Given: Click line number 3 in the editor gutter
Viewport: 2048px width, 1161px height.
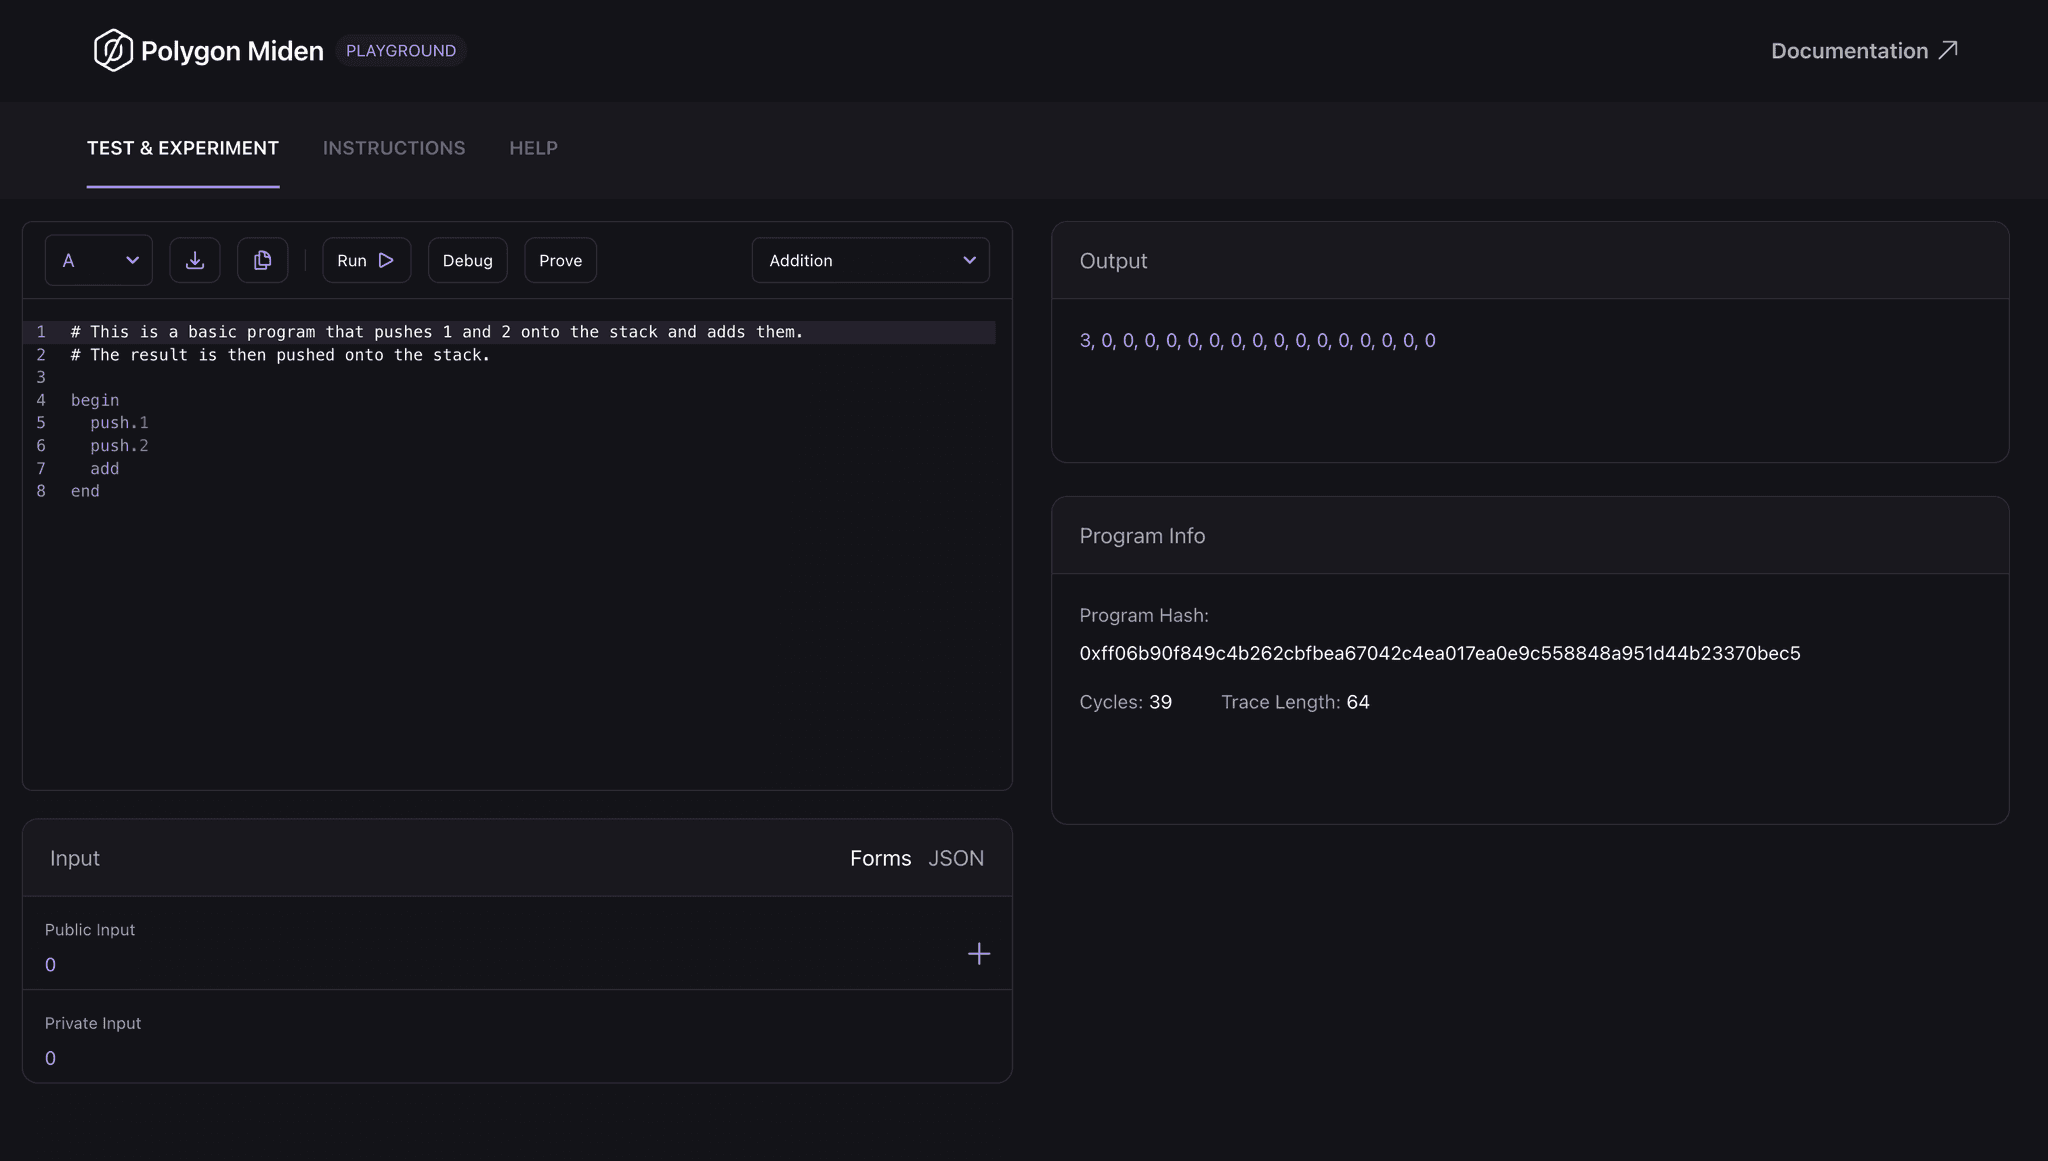Looking at the screenshot, I should click(x=41, y=377).
